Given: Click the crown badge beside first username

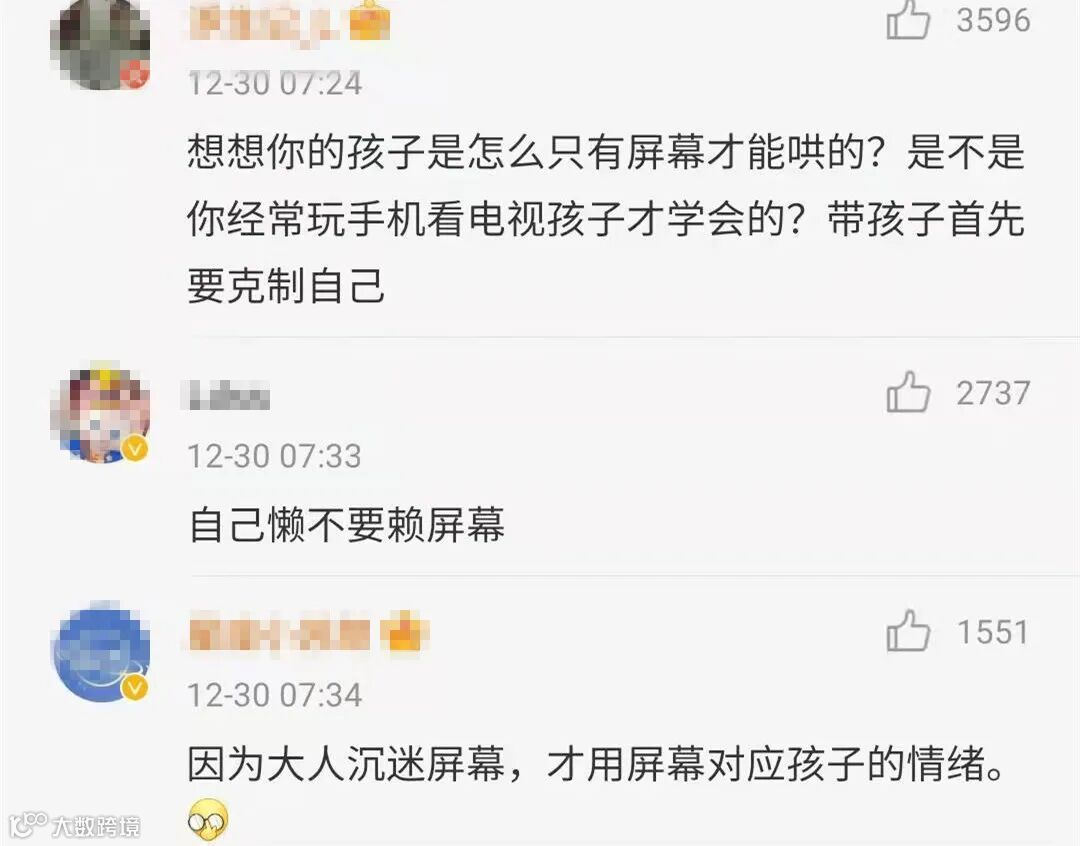Looking at the screenshot, I should pos(370,21).
